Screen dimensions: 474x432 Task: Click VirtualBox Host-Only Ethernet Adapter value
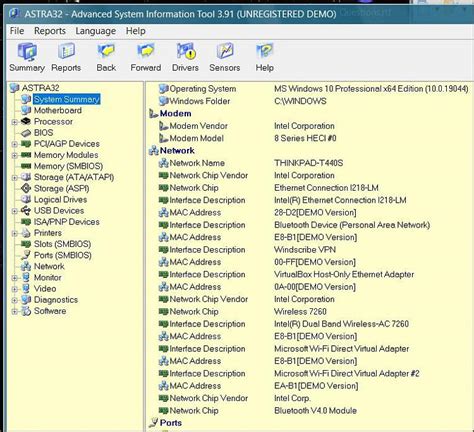tap(344, 275)
